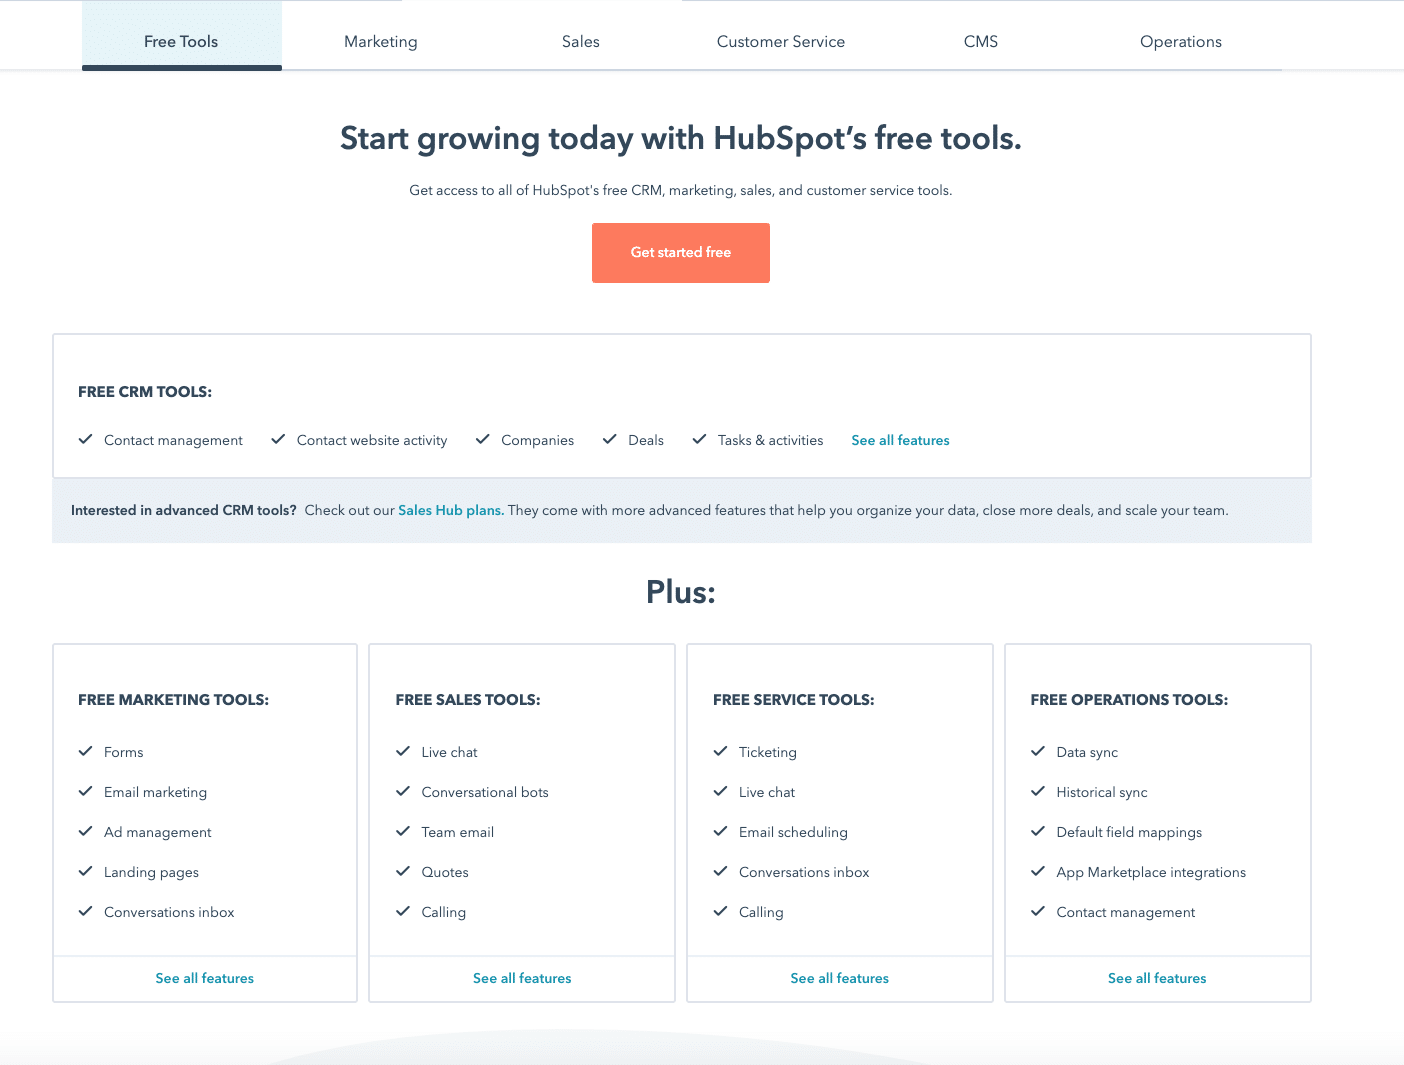Viewport: 1404px width, 1065px height.
Task: Click See all features under Free Sales Tools
Action: coord(522,978)
